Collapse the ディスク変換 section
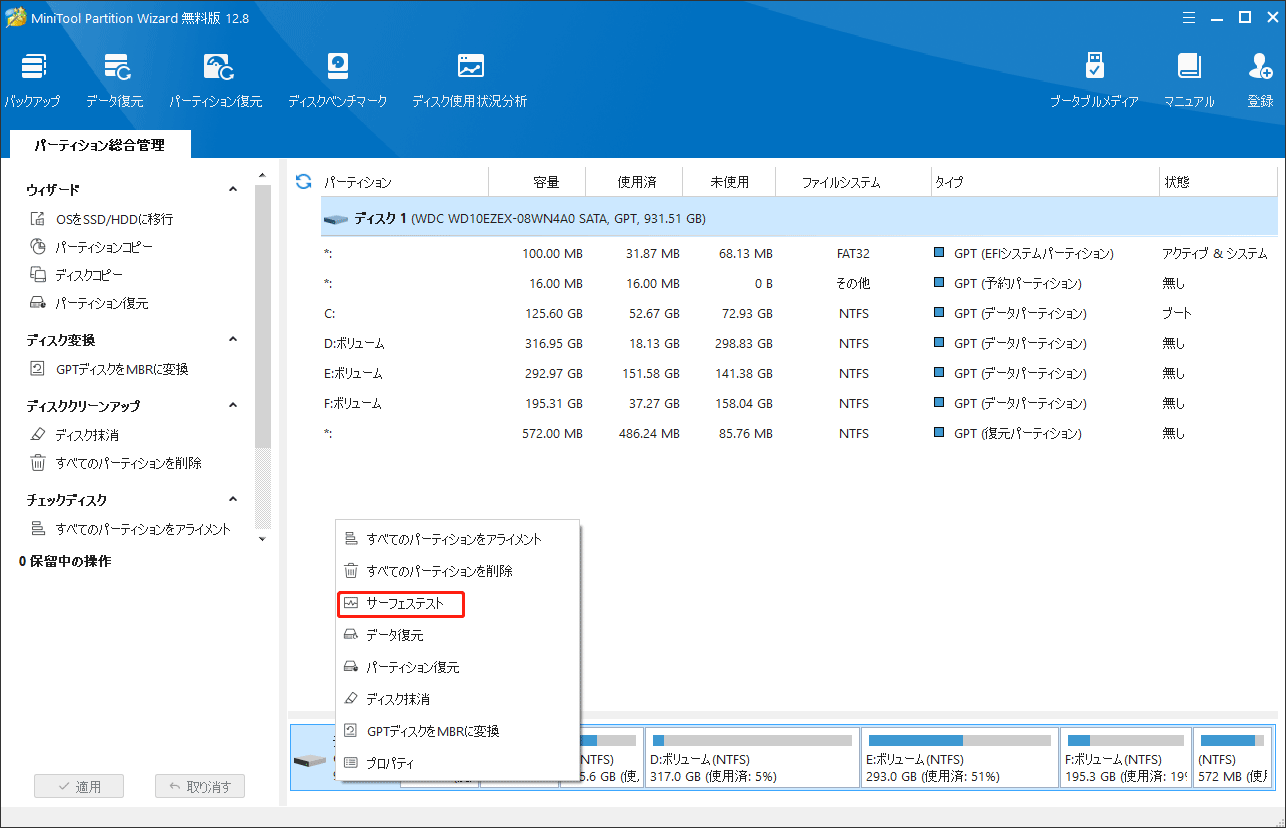This screenshot has width=1286, height=828. tap(233, 339)
